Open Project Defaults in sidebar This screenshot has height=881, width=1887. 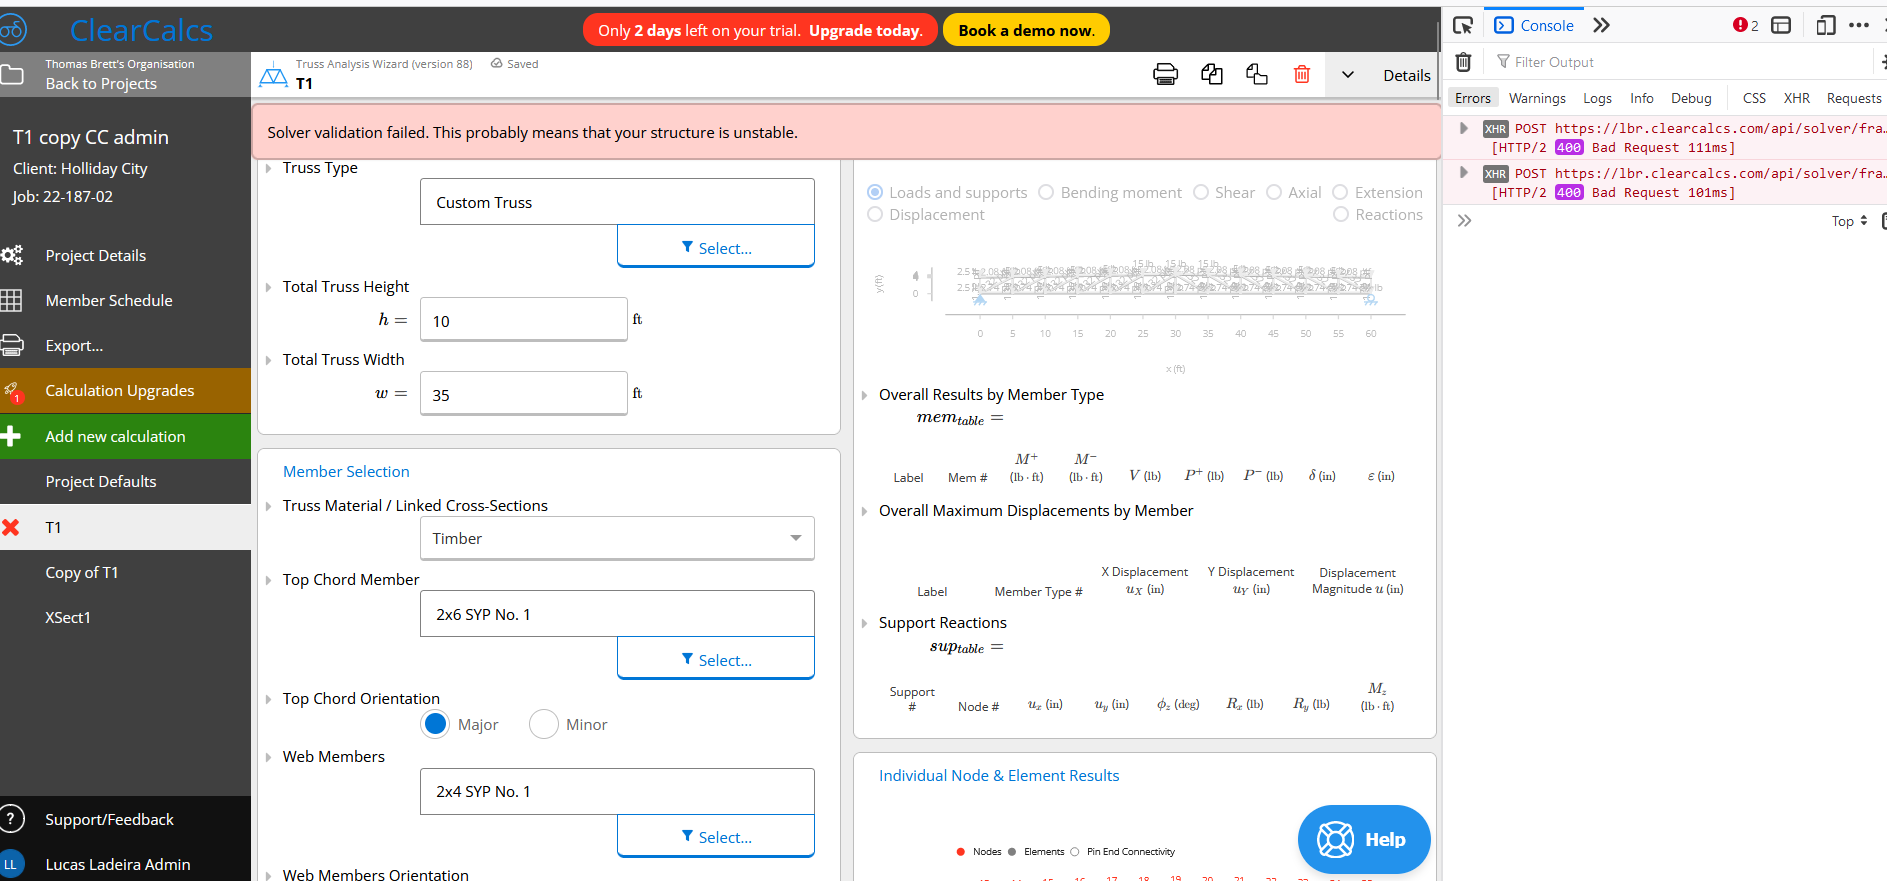[125, 481]
